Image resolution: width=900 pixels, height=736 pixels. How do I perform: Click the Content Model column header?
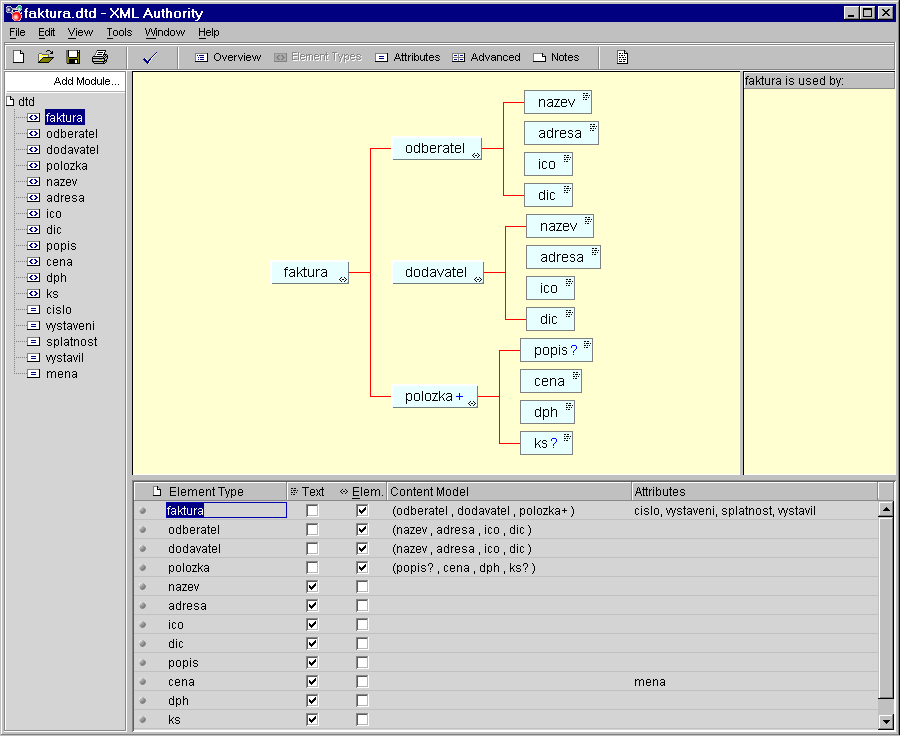coord(509,491)
